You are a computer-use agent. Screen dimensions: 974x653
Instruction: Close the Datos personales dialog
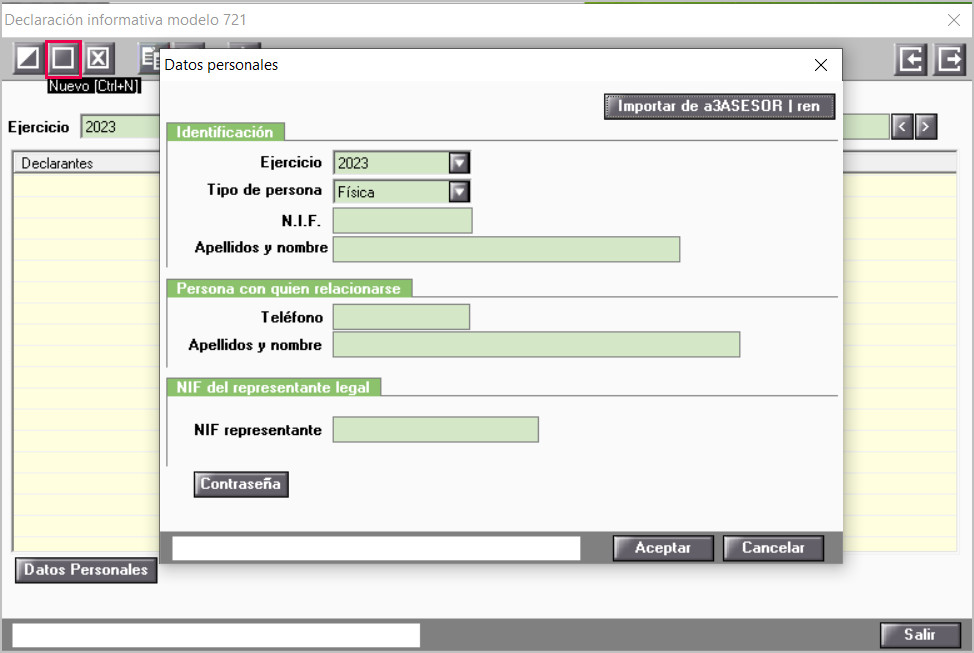tap(821, 65)
